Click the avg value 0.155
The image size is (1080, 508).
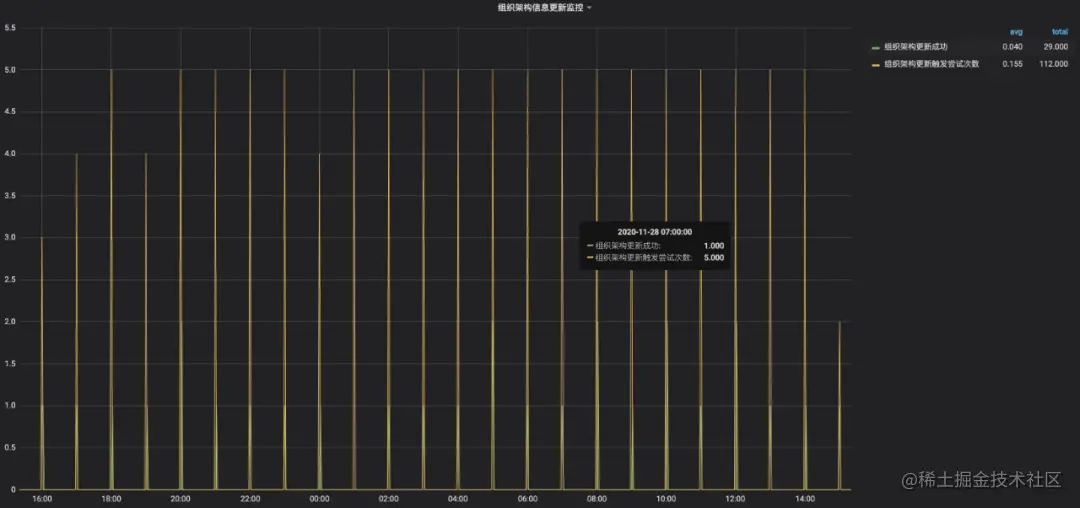tap(1012, 63)
